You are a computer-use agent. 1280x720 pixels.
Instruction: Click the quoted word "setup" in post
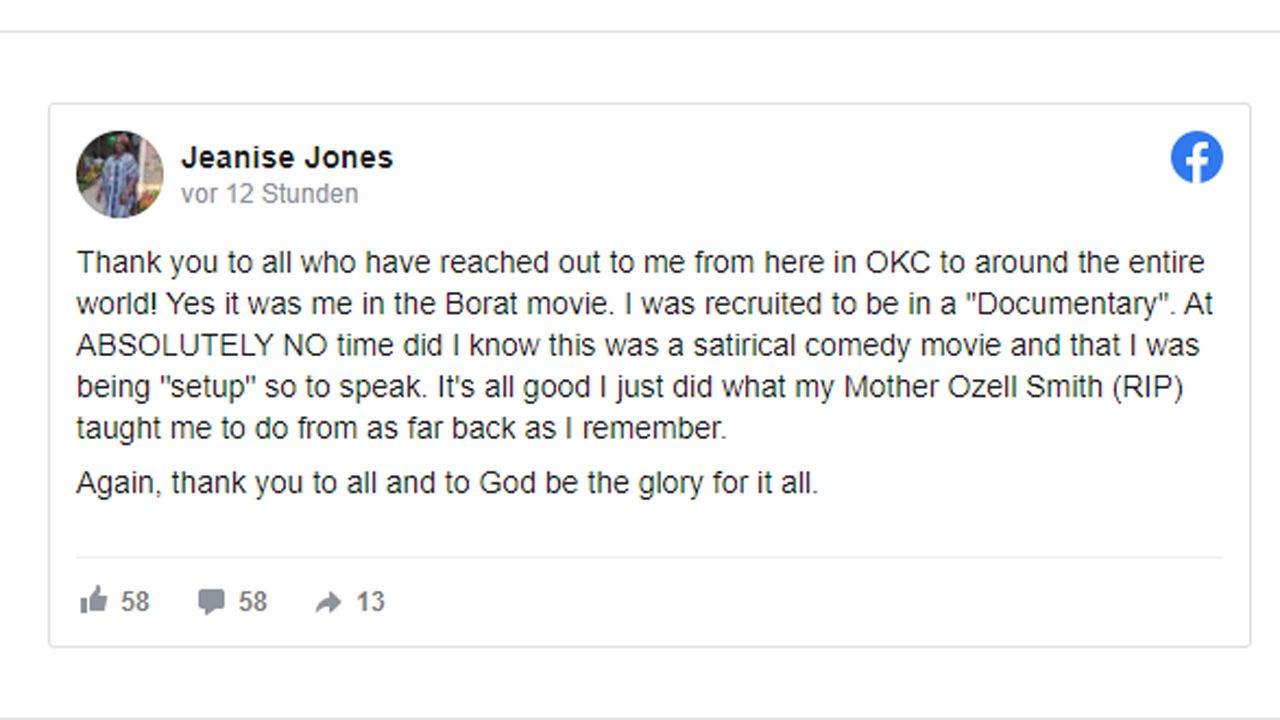215,387
